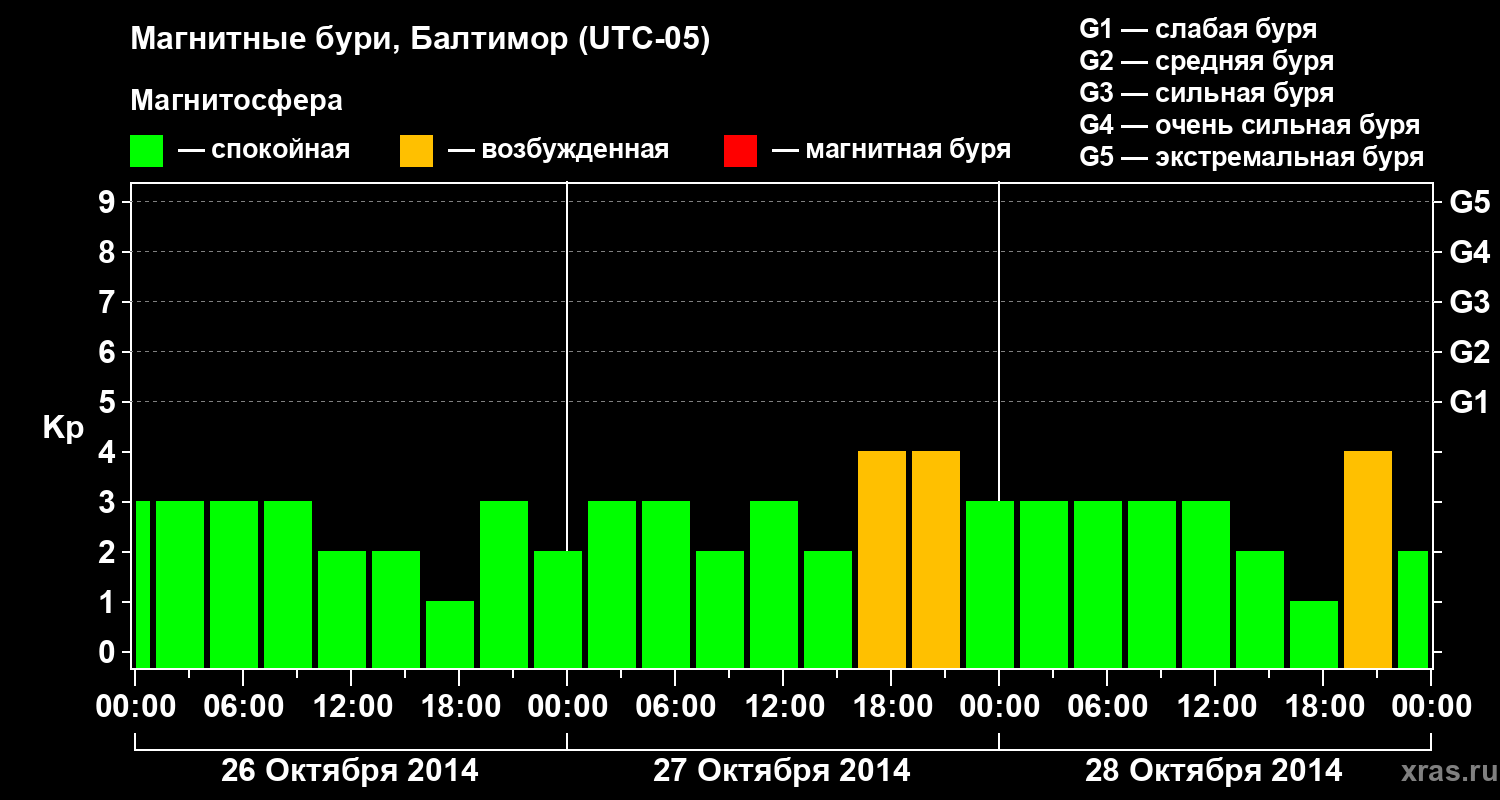Click the narrow last green bar at far right
This screenshot has height=800, width=1500.
pyautogui.click(x=1413, y=609)
